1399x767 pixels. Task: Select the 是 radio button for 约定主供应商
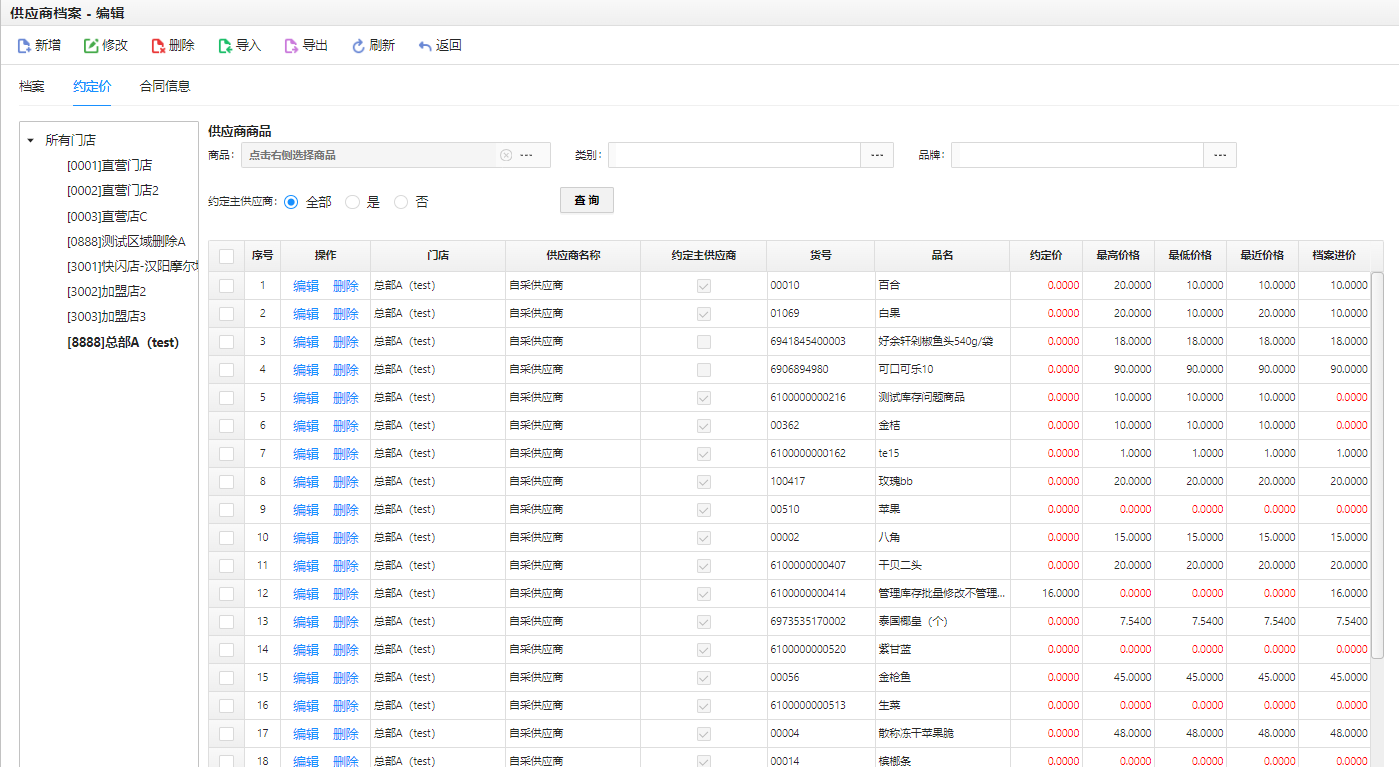[352, 202]
